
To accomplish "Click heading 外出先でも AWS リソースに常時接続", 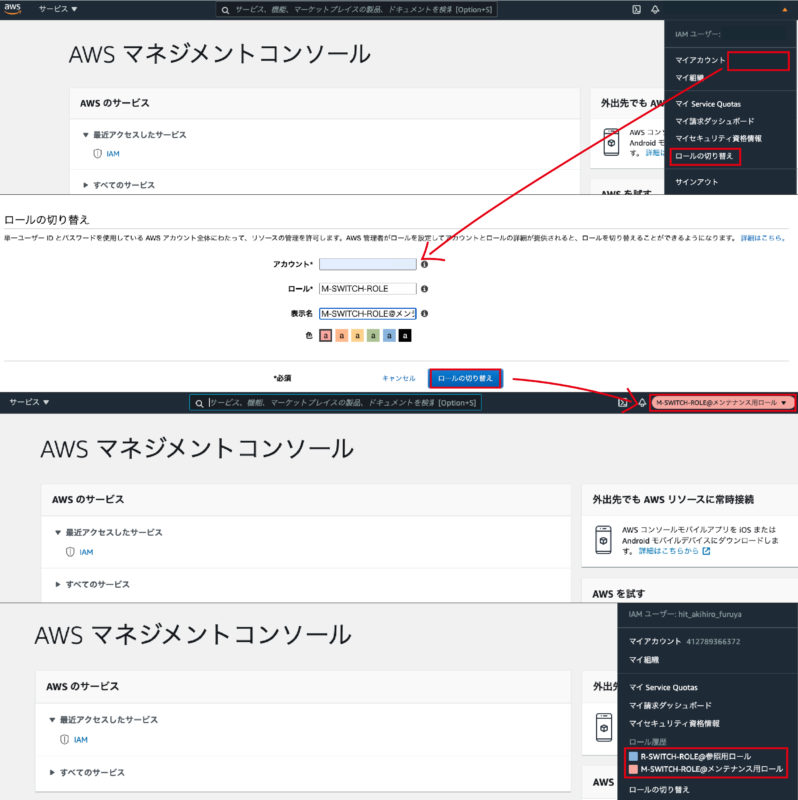I will tap(672, 499).
